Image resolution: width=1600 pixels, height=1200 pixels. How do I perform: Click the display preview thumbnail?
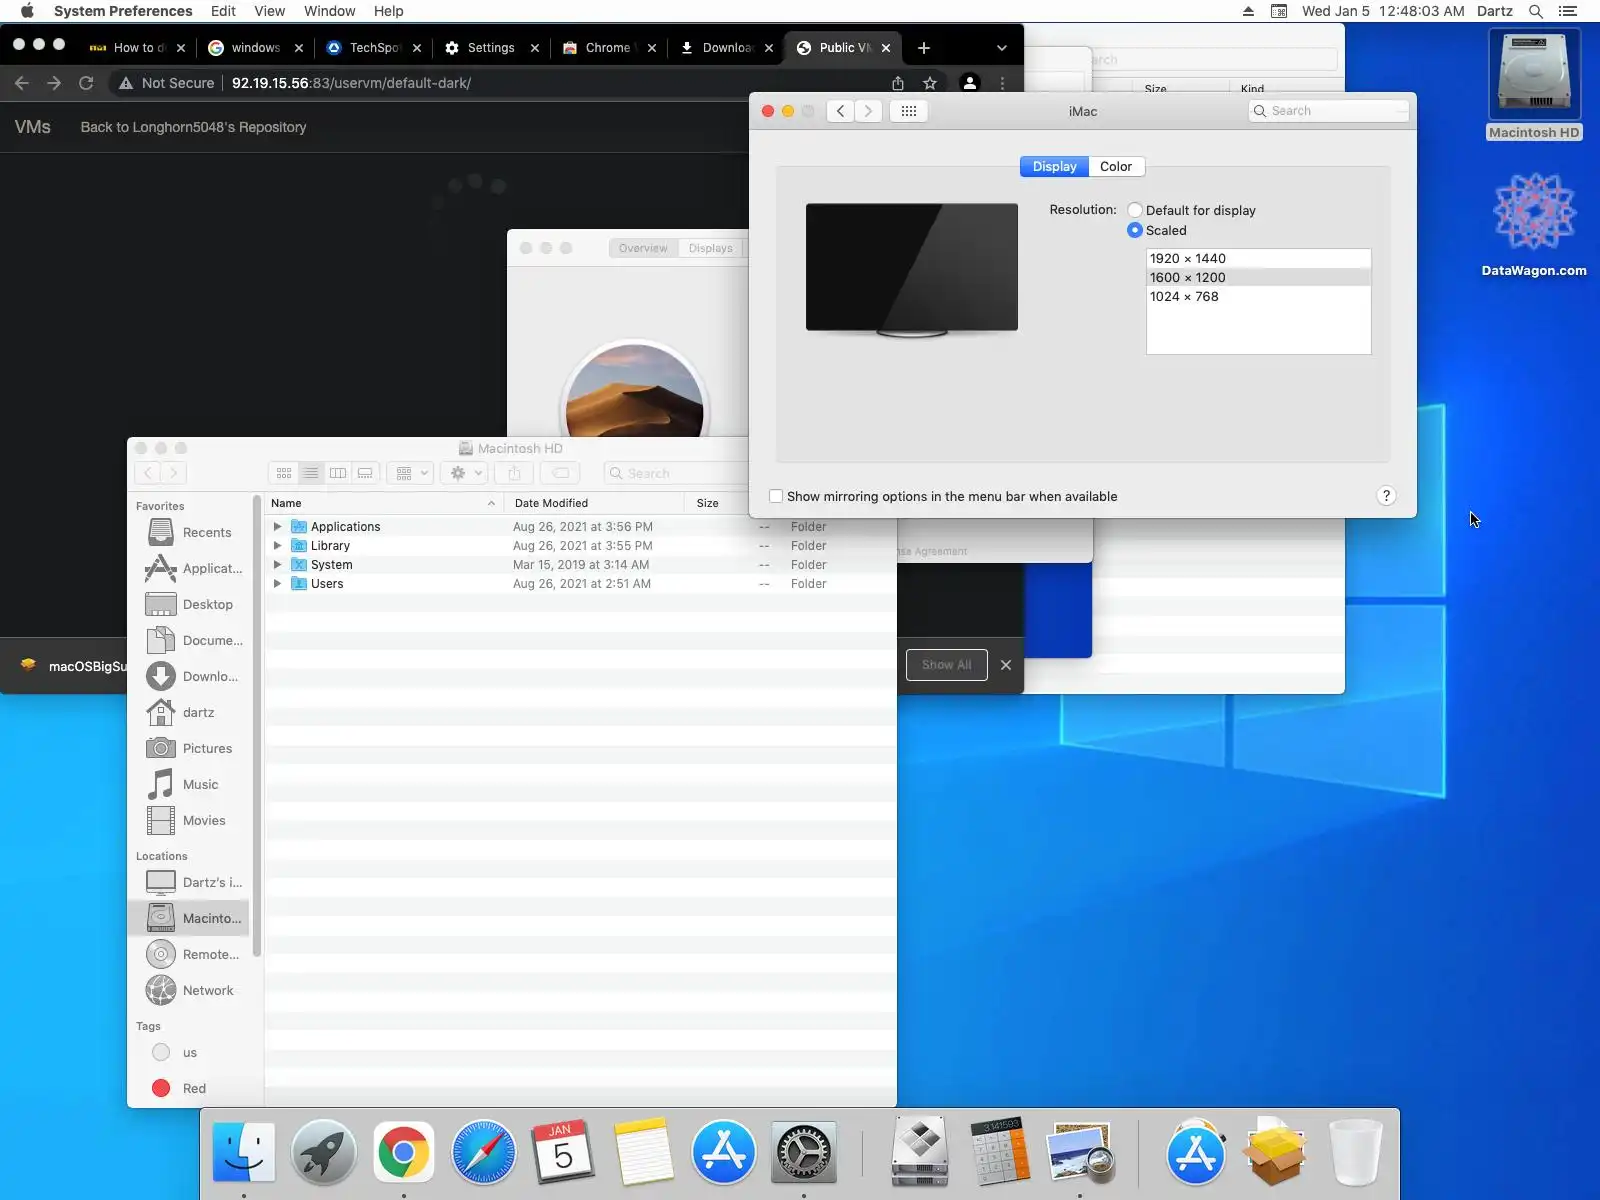click(x=912, y=270)
